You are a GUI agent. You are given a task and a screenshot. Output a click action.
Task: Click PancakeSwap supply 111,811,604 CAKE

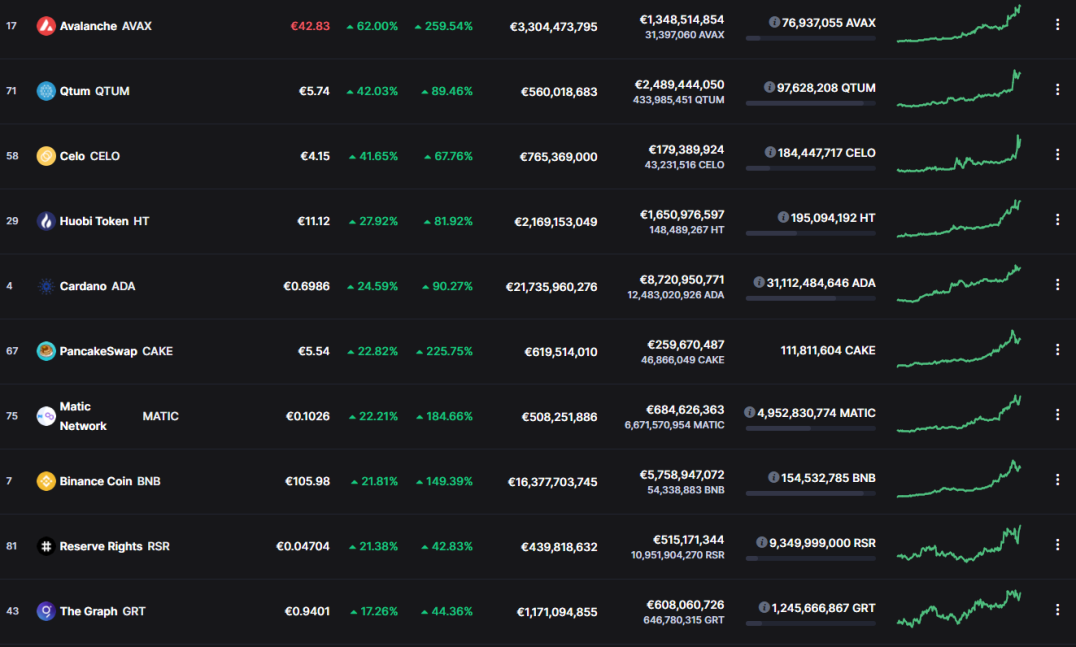828,351
